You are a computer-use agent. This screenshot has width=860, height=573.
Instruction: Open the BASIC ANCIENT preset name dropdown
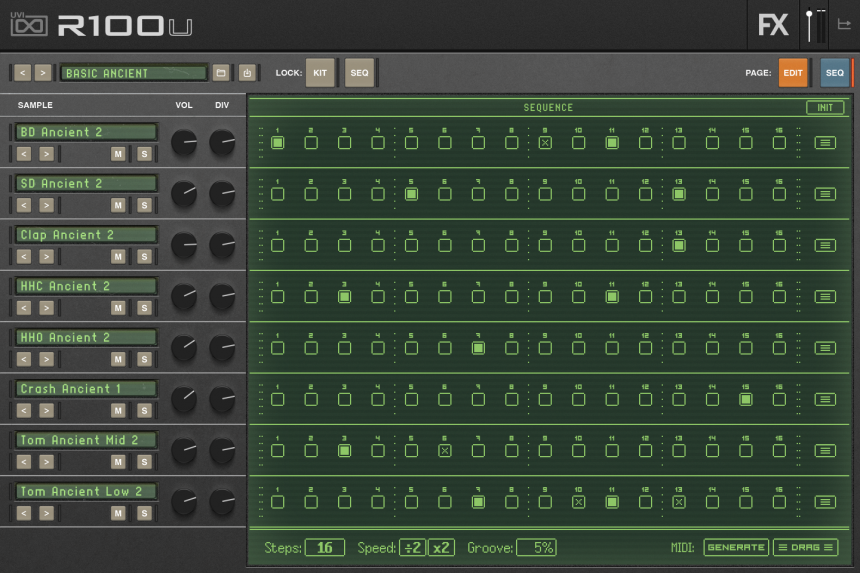[x=134, y=73]
